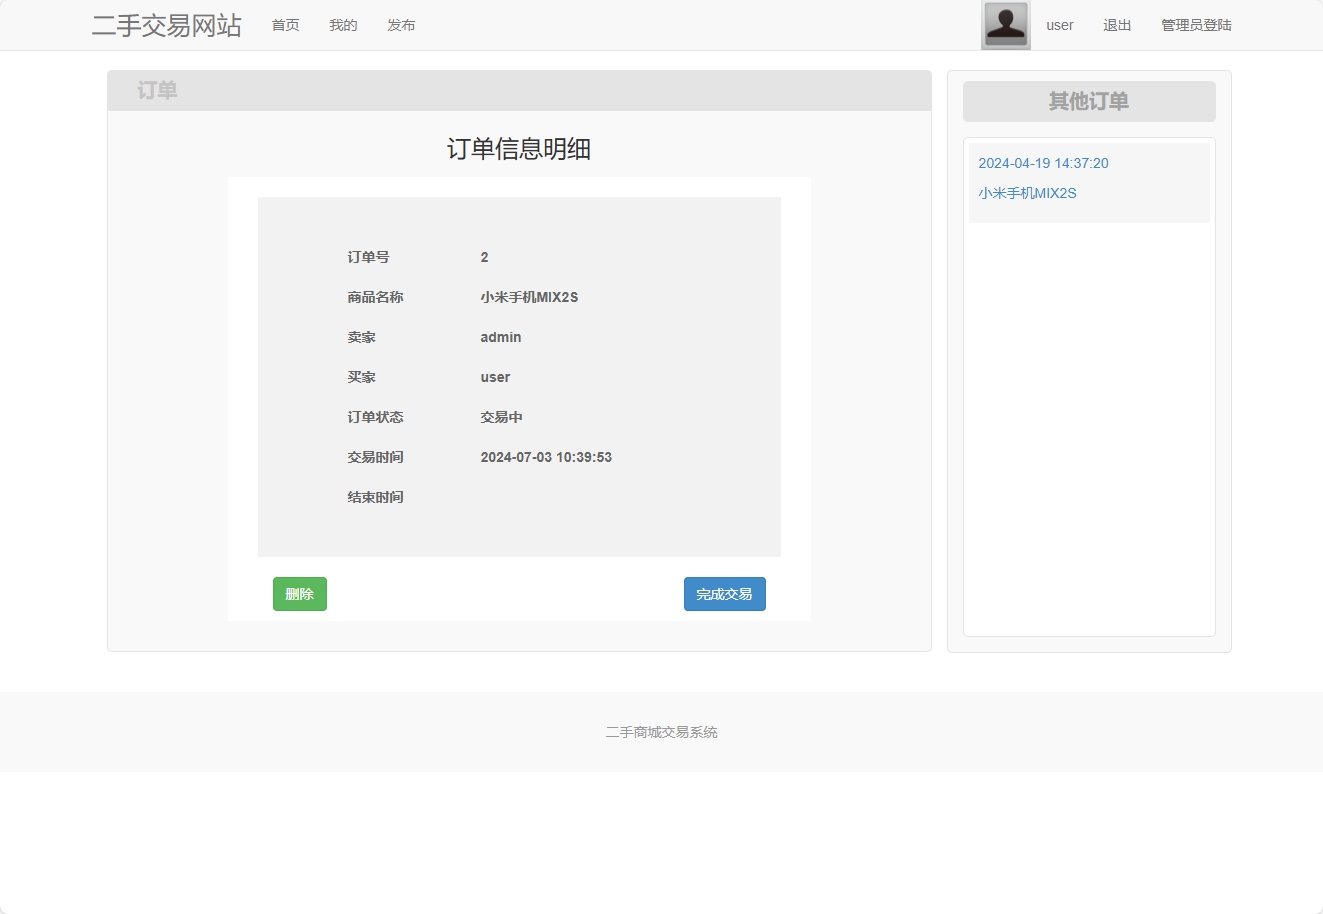Go to the 发布 publish page
Screen dimensions: 1323x914
coord(401,25)
